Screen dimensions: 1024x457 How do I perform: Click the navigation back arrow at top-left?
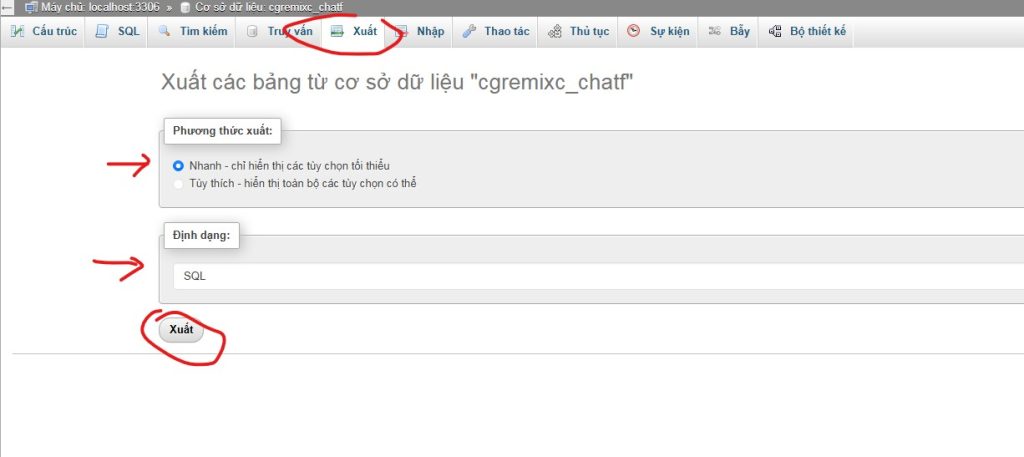(7, 7)
